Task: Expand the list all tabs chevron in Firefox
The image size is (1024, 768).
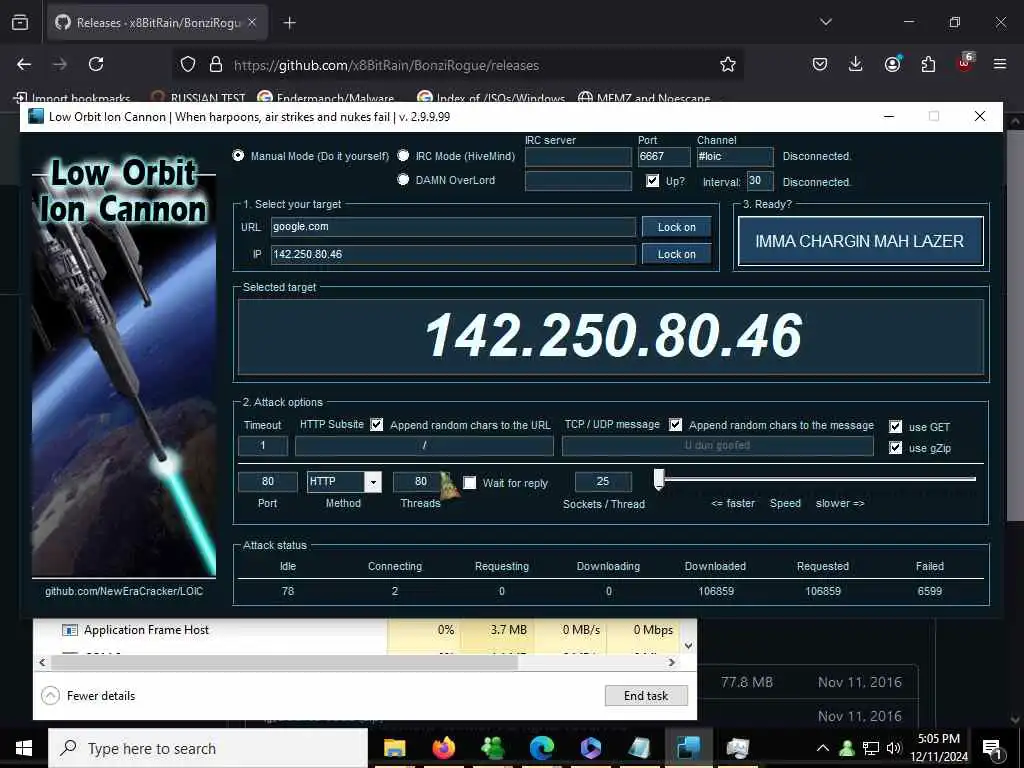Action: [825, 22]
